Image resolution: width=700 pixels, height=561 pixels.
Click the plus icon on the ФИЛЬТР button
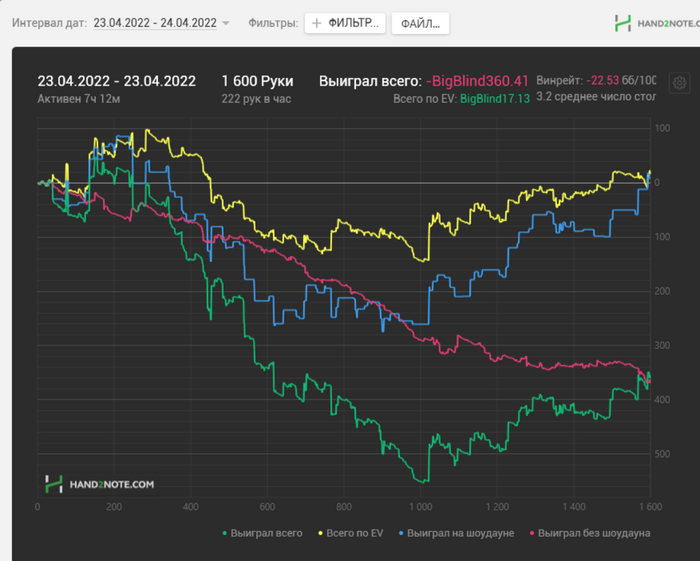[x=317, y=23]
